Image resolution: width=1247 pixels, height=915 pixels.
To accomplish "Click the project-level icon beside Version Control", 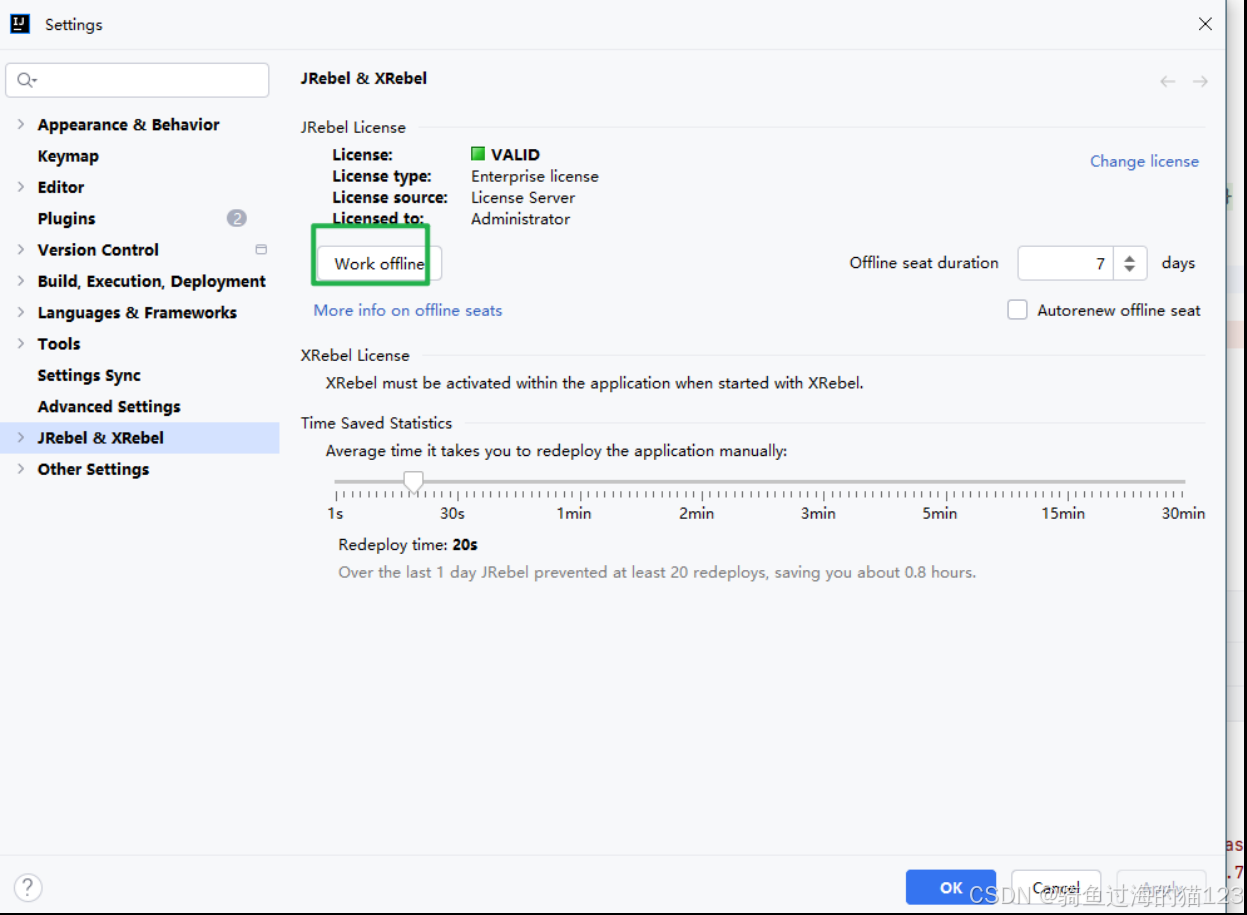I will click(x=261, y=249).
